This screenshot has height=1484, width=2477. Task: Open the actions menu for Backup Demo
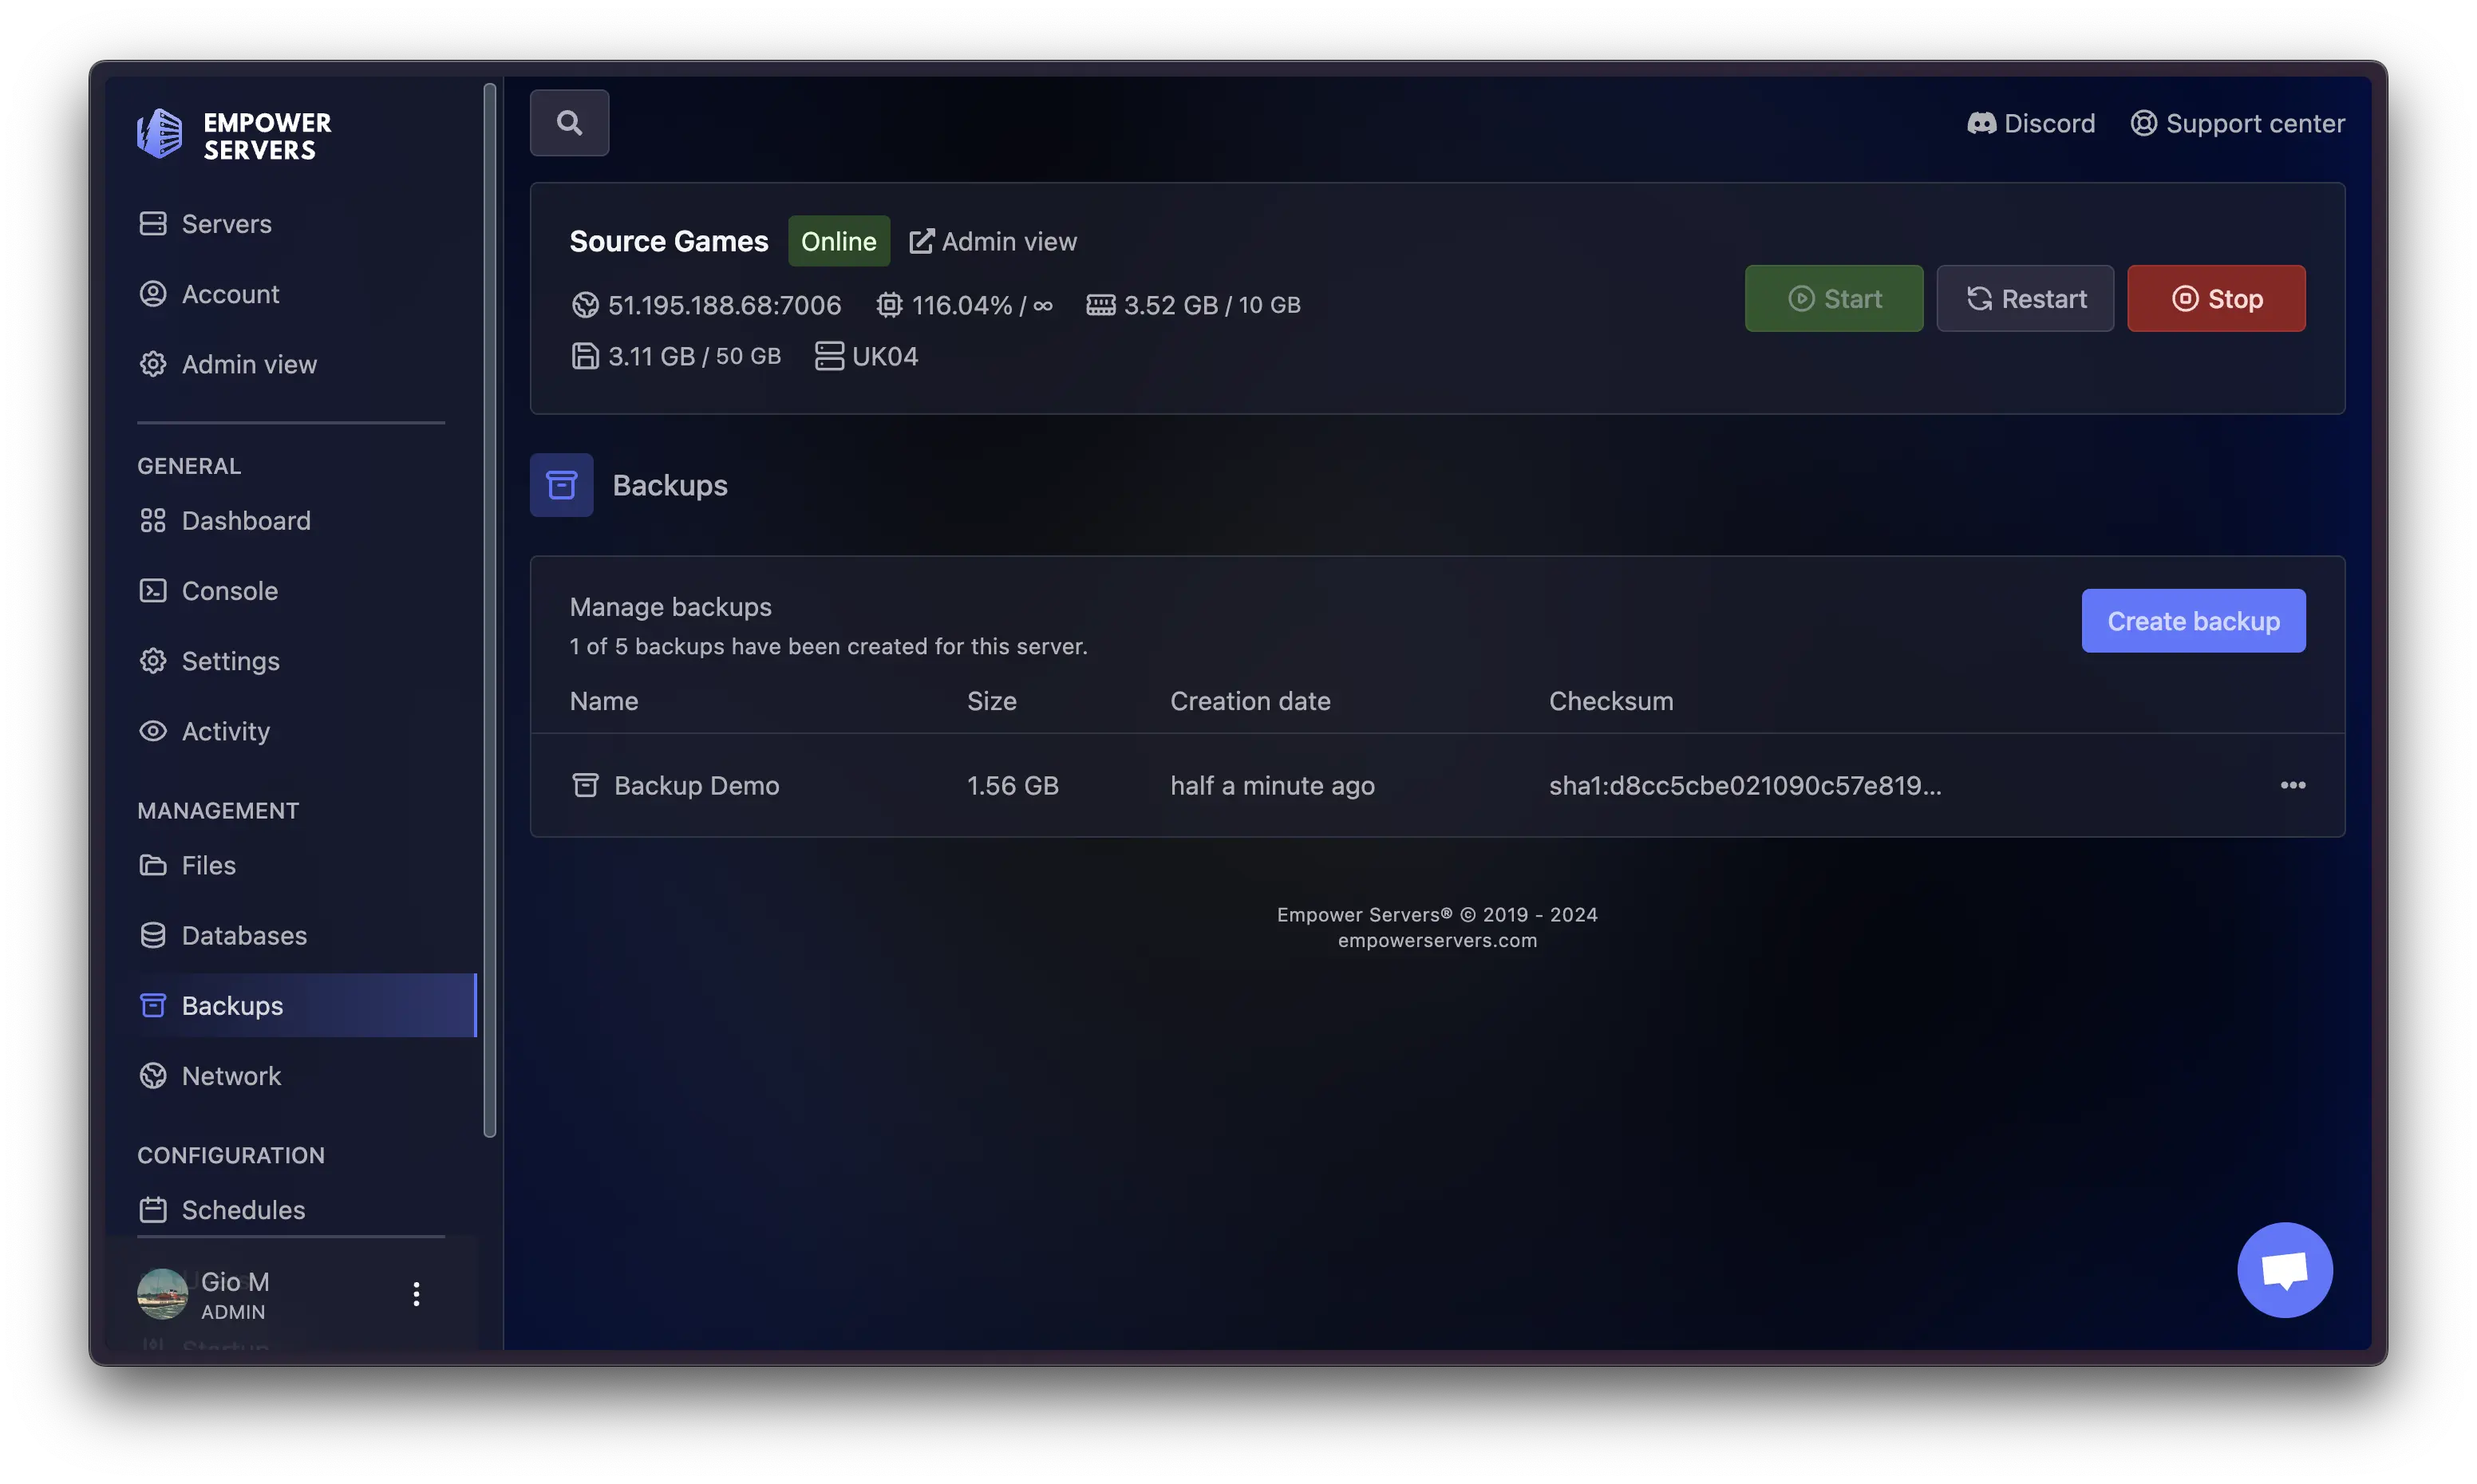pos(2293,785)
